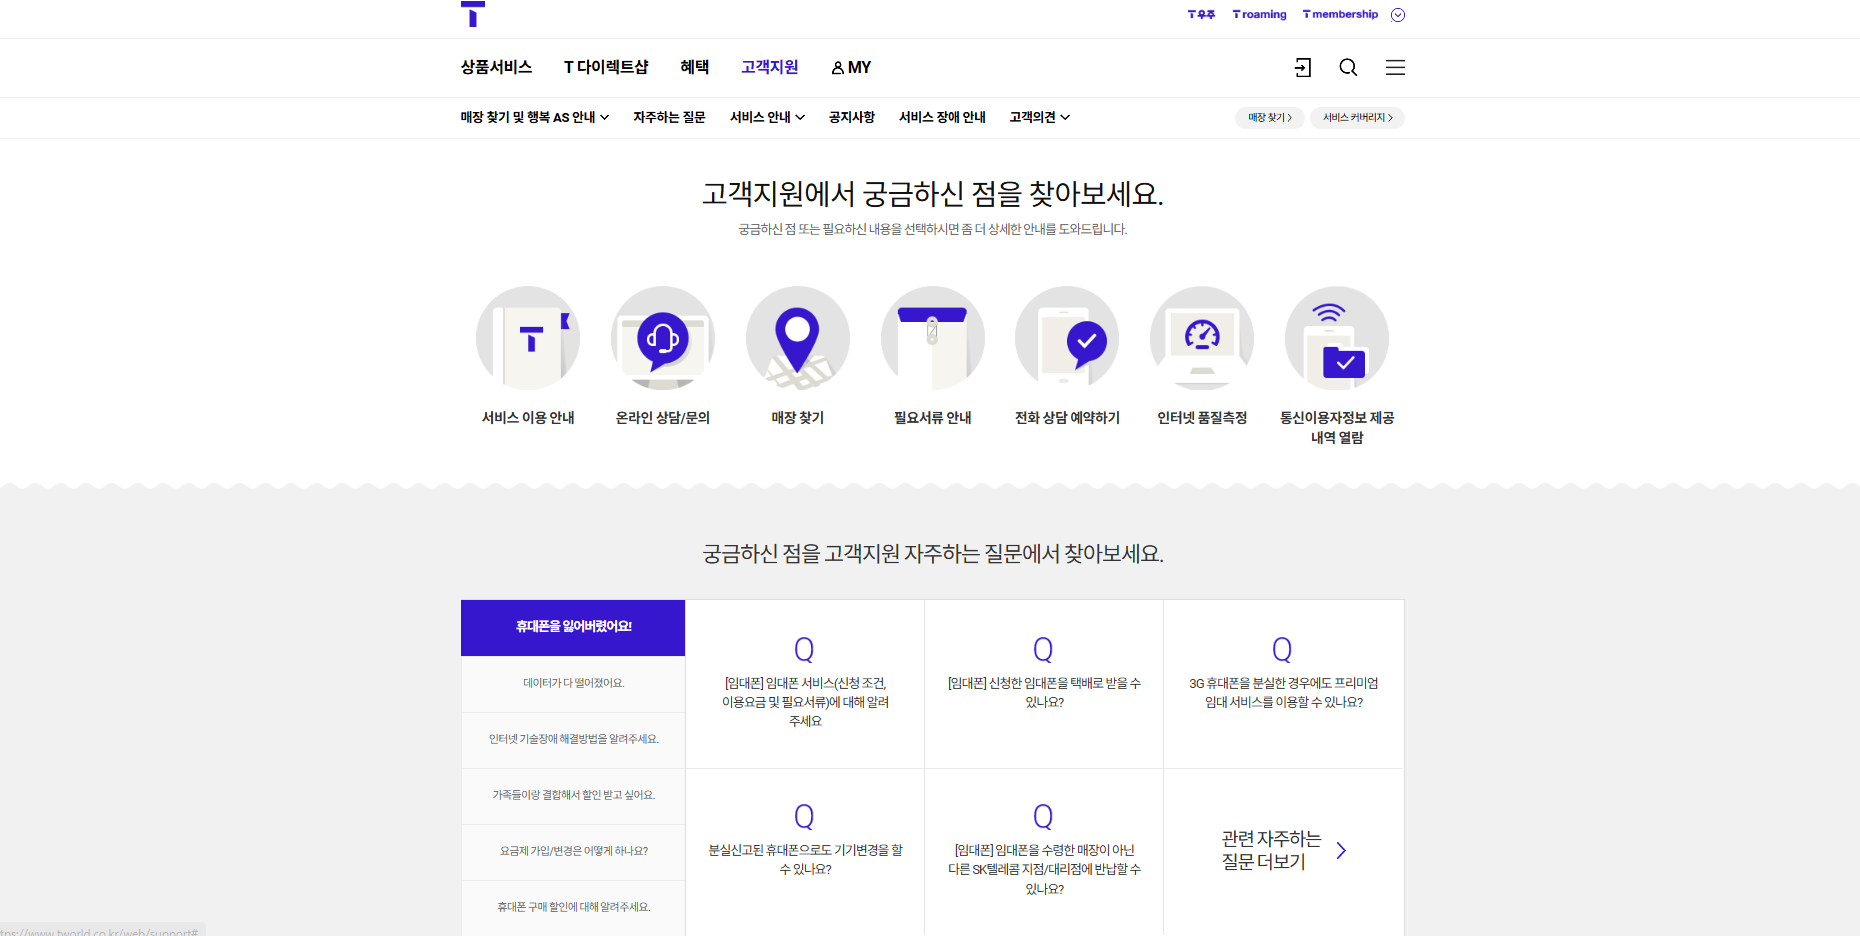
Task: Click the 매장 찾기 map pin icon
Action: (797, 339)
